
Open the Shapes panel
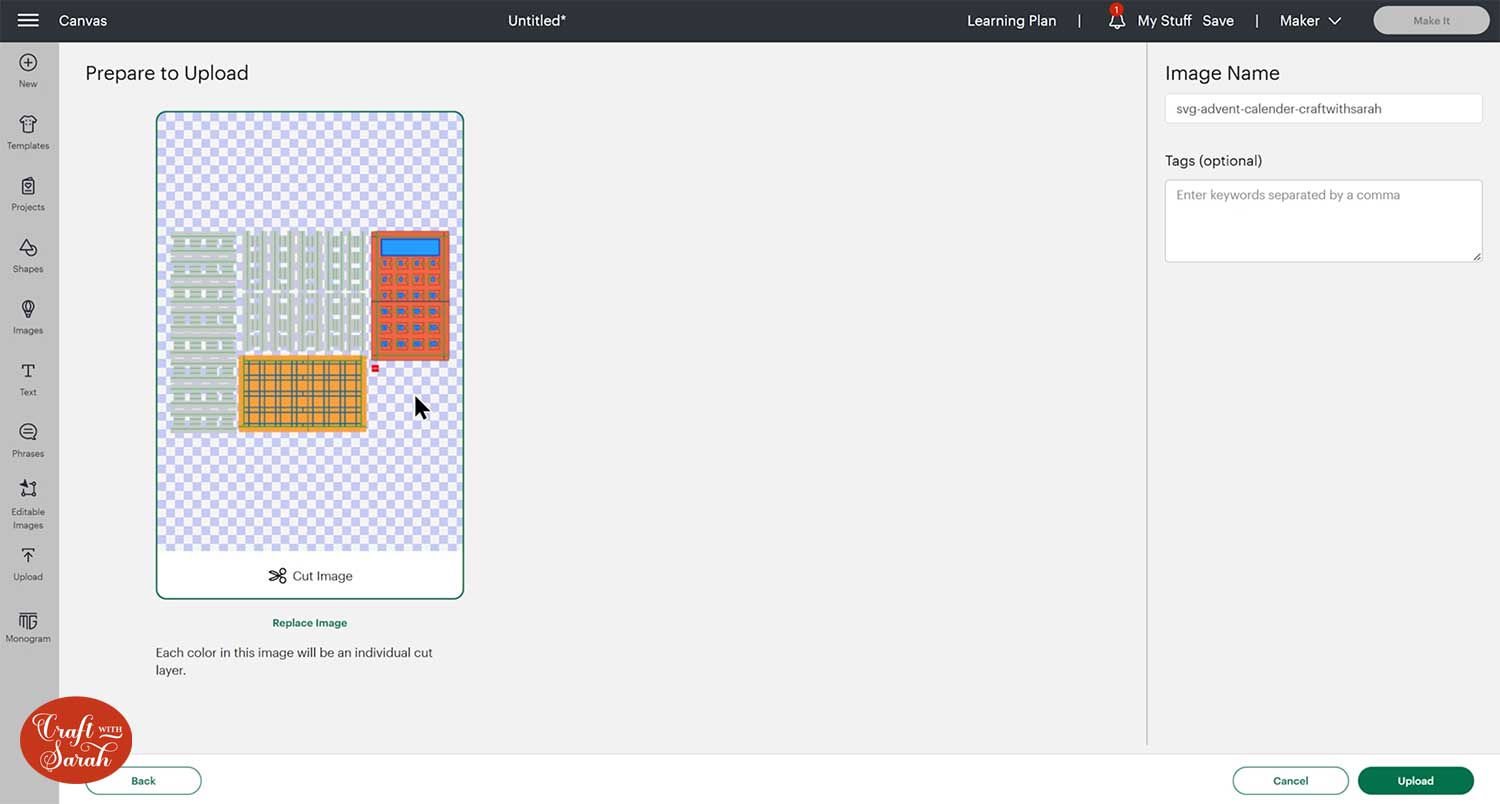pyautogui.click(x=28, y=256)
